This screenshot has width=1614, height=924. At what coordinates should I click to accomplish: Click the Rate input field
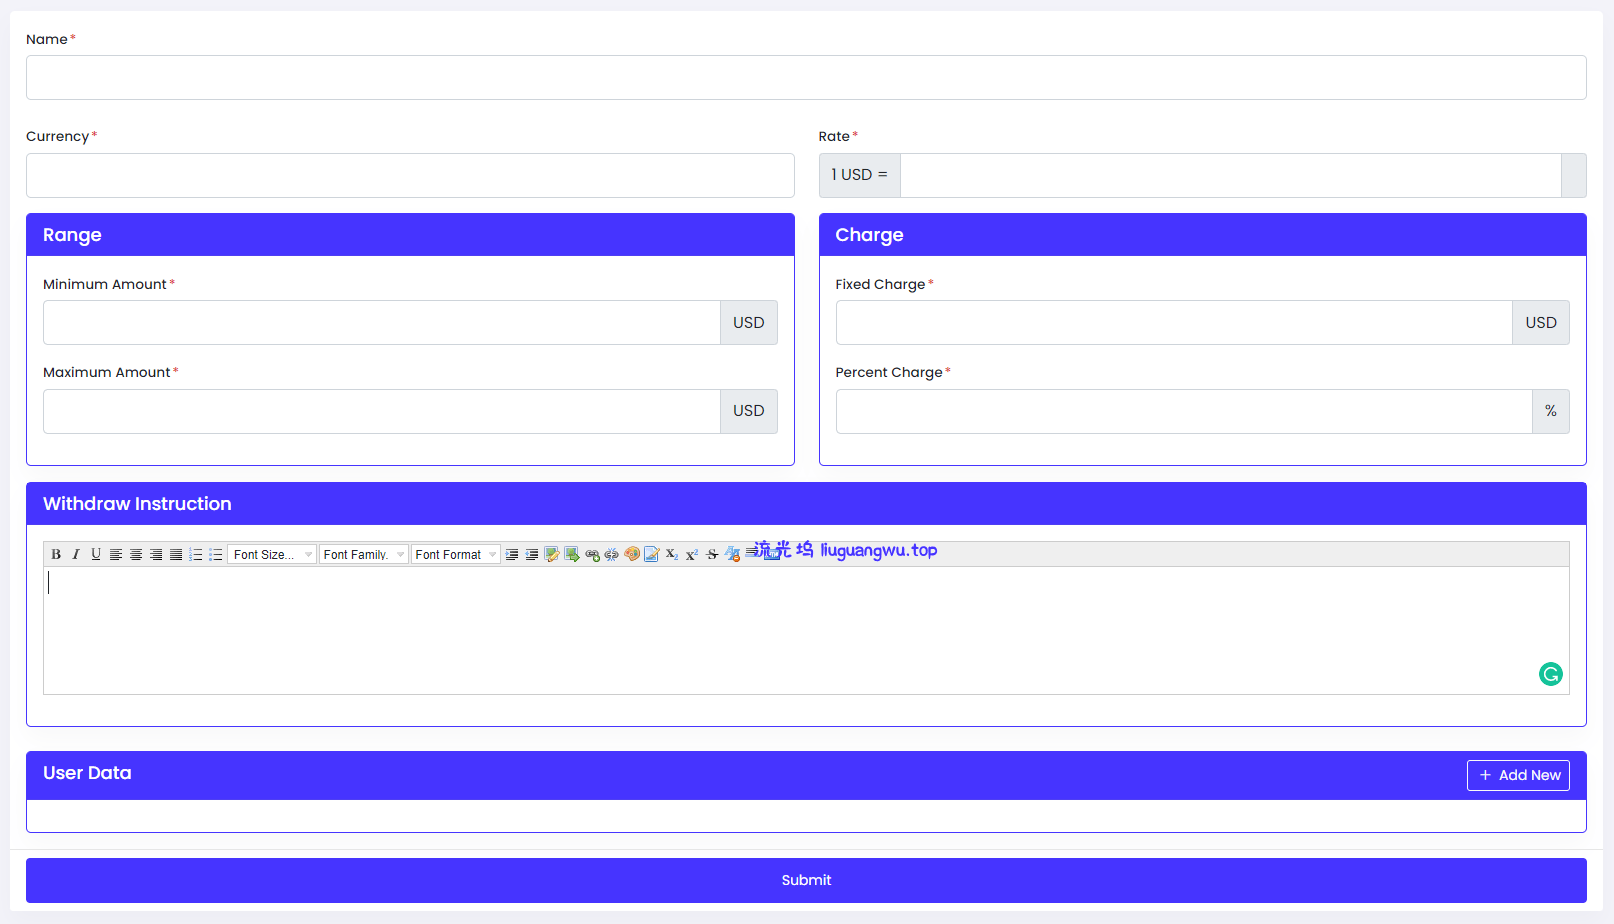point(1230,175)
